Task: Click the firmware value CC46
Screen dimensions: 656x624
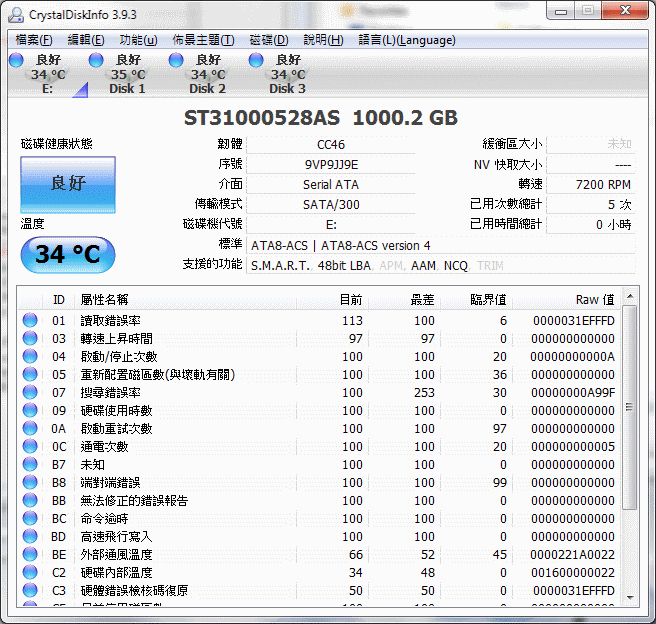Action: click(331, 145)
